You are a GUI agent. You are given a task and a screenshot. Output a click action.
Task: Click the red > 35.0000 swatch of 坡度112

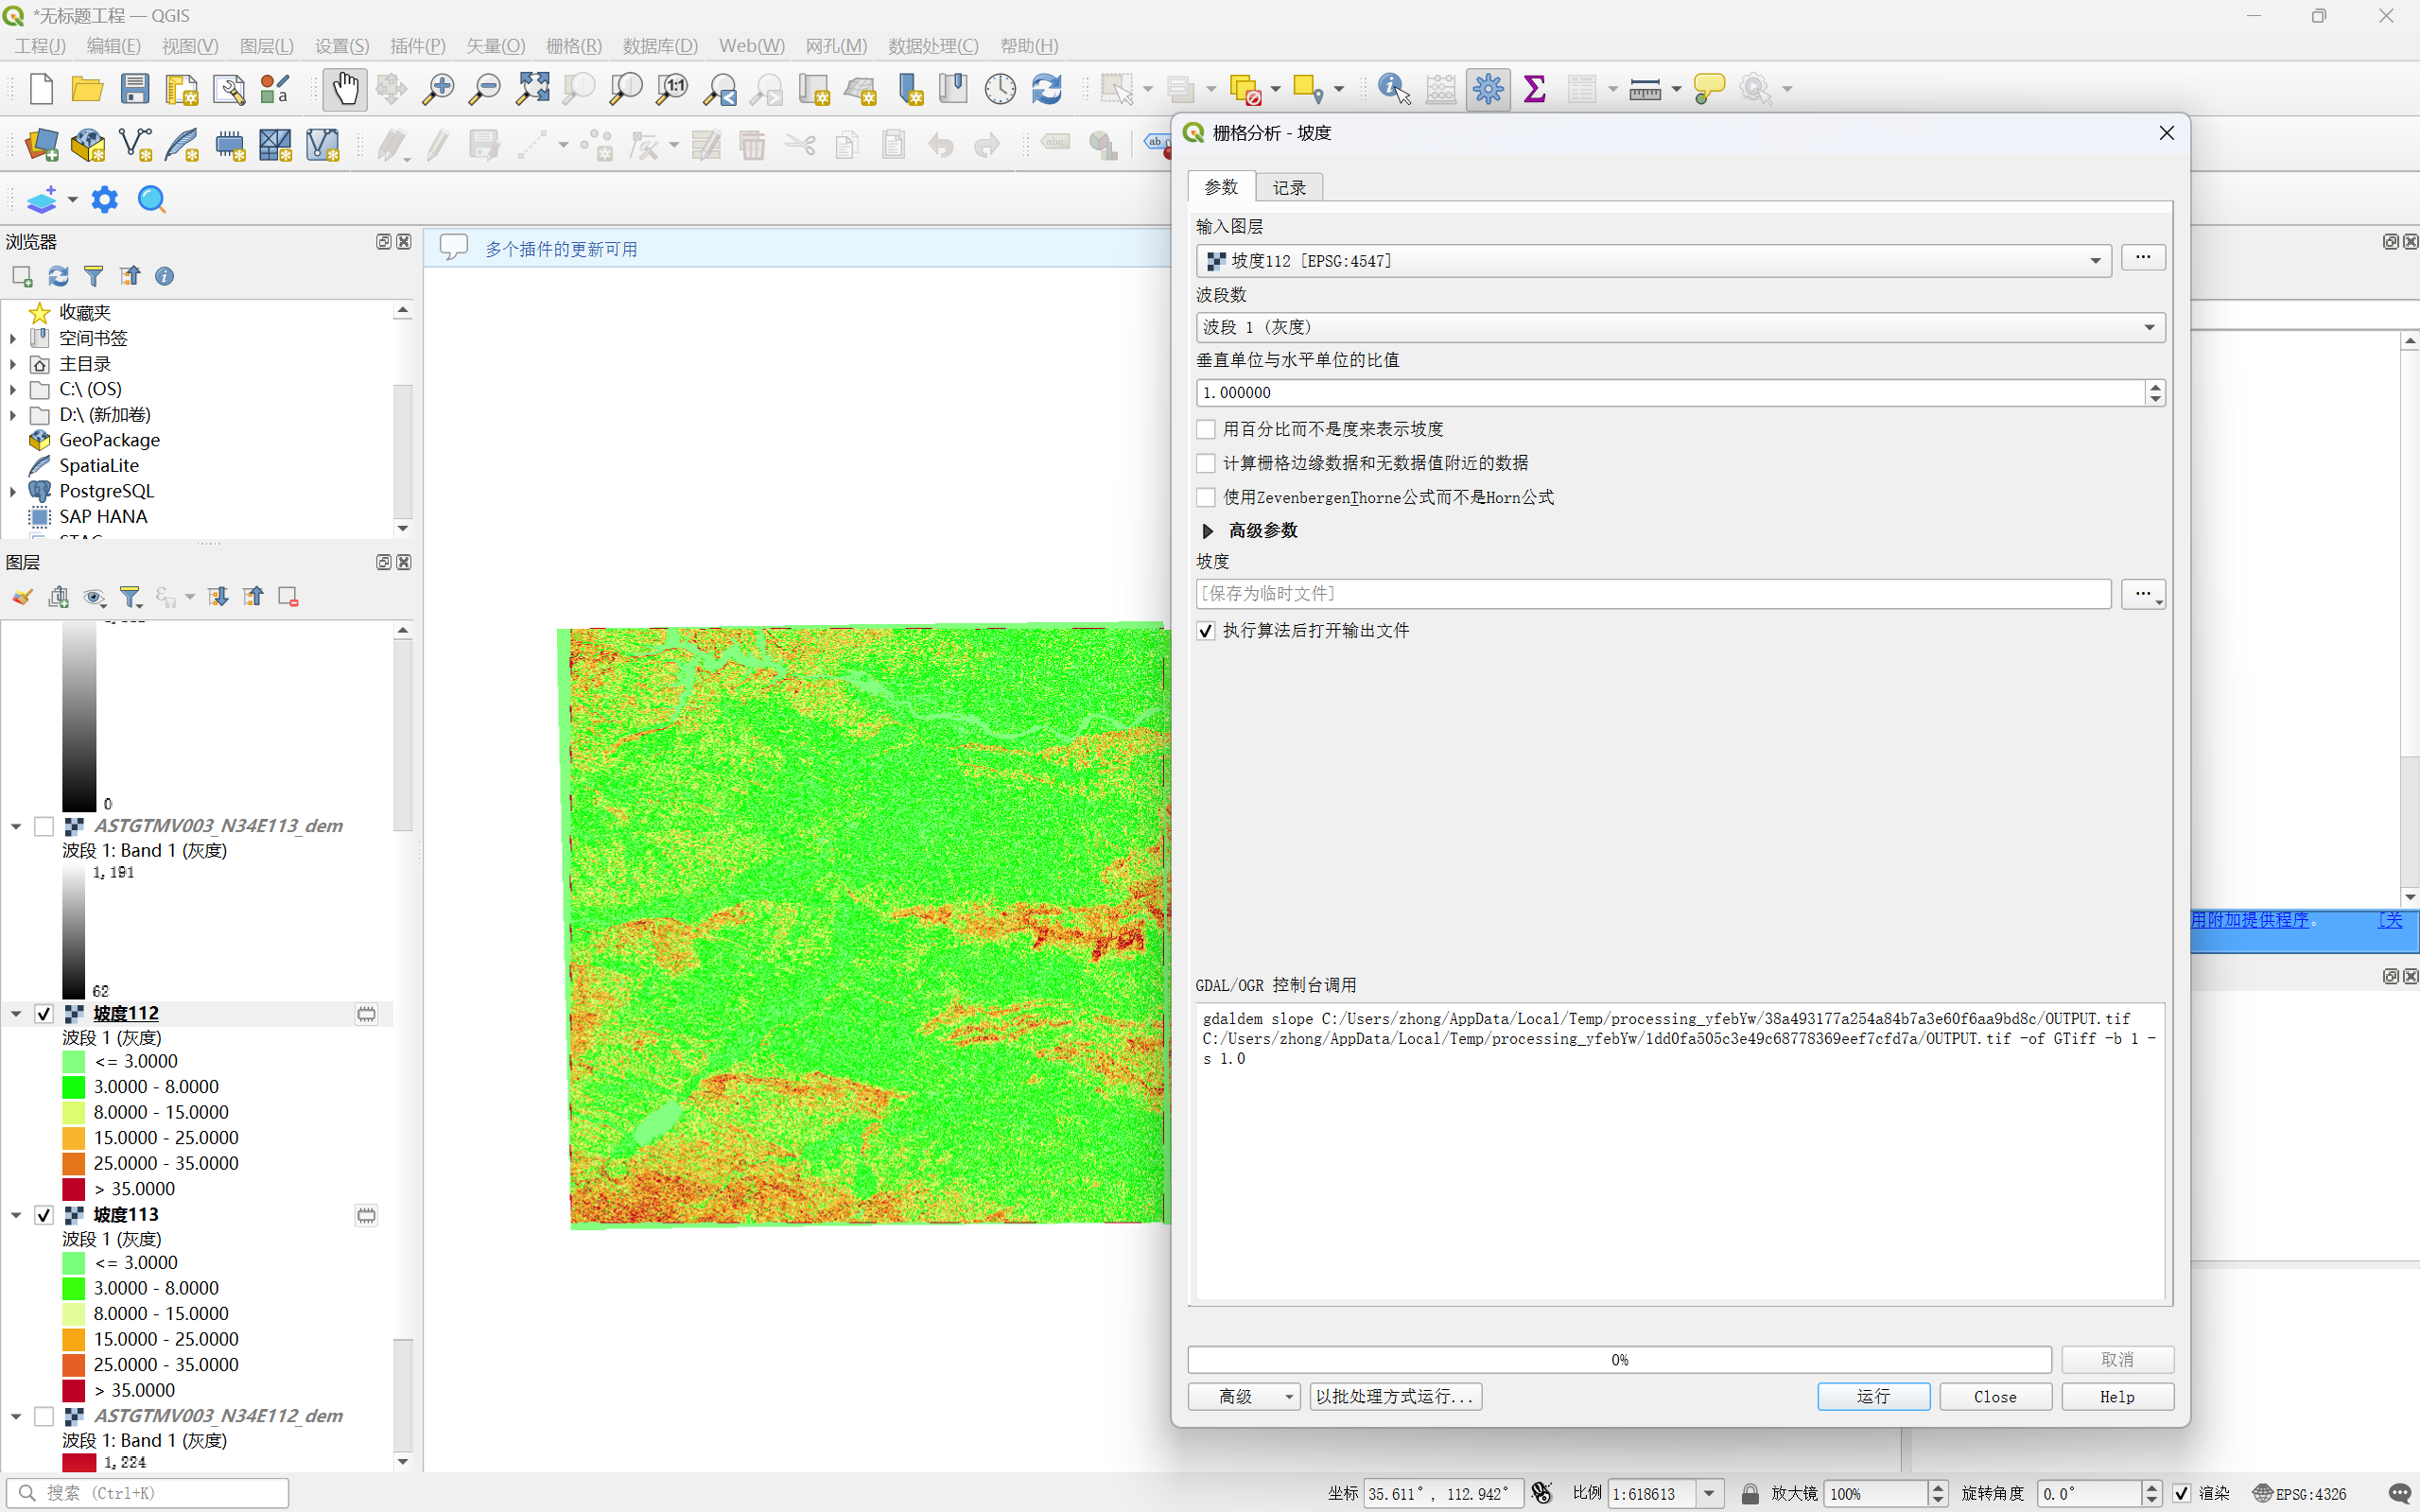[74, 1189]
